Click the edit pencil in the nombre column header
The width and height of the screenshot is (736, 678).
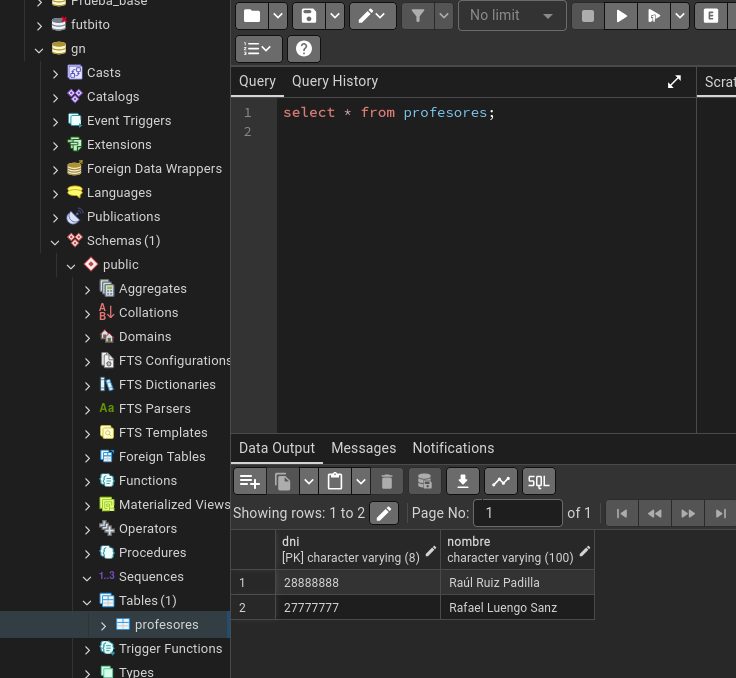[584, 551]
